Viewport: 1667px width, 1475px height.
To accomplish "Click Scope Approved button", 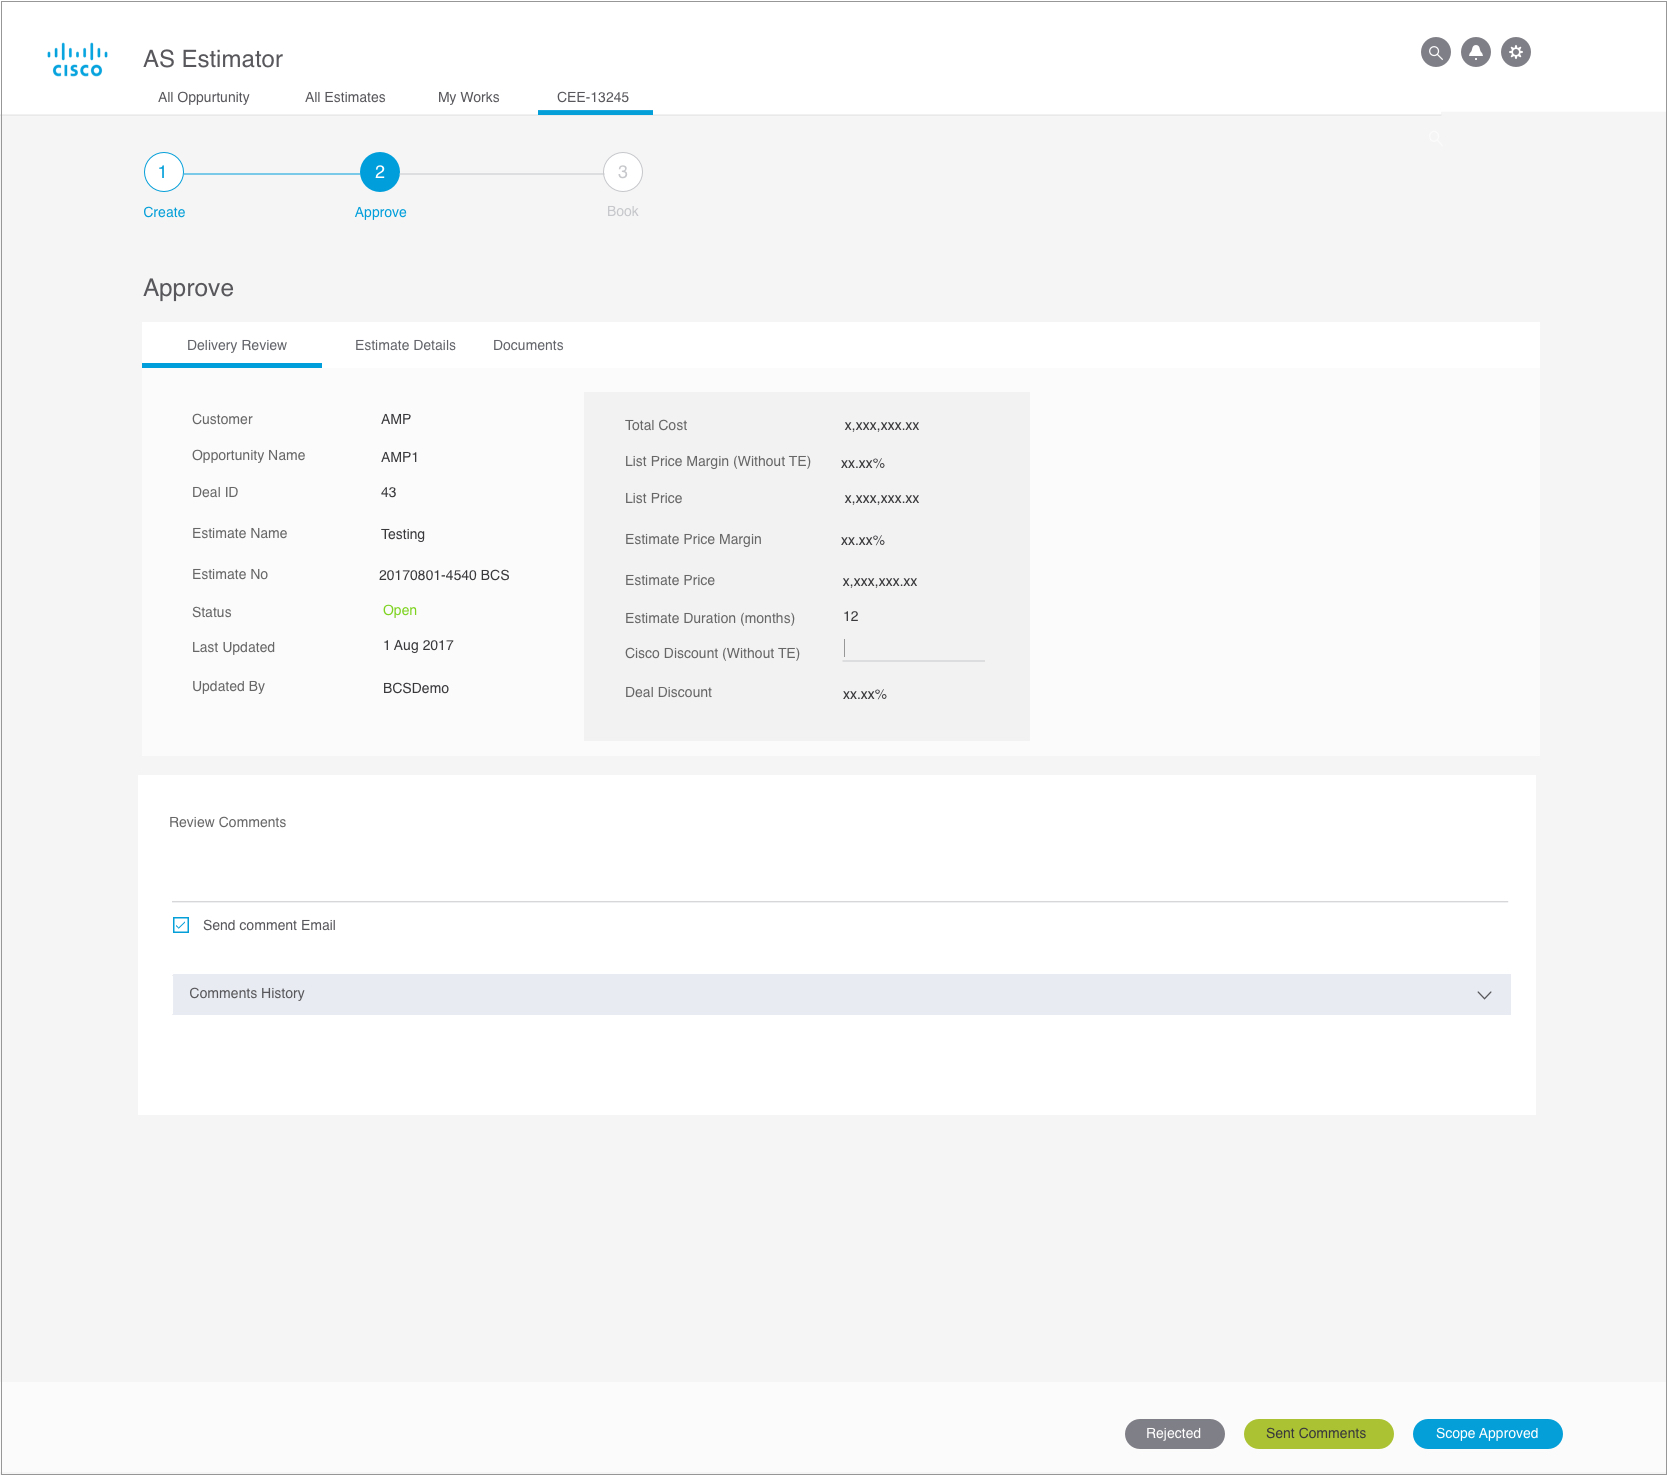I will (1487, 1433).
